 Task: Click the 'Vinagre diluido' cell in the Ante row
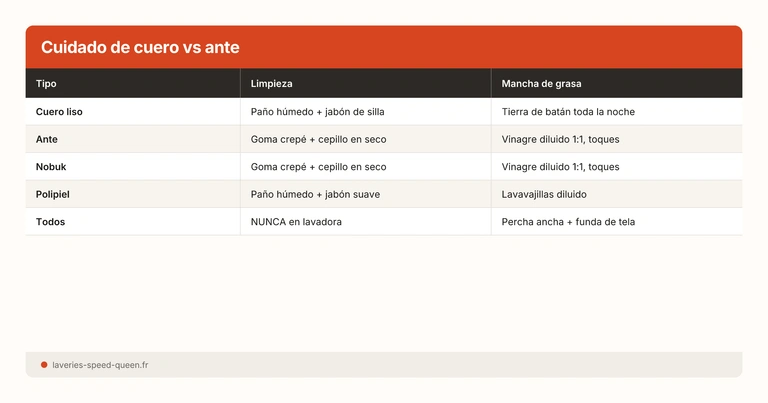coord(560,139)
